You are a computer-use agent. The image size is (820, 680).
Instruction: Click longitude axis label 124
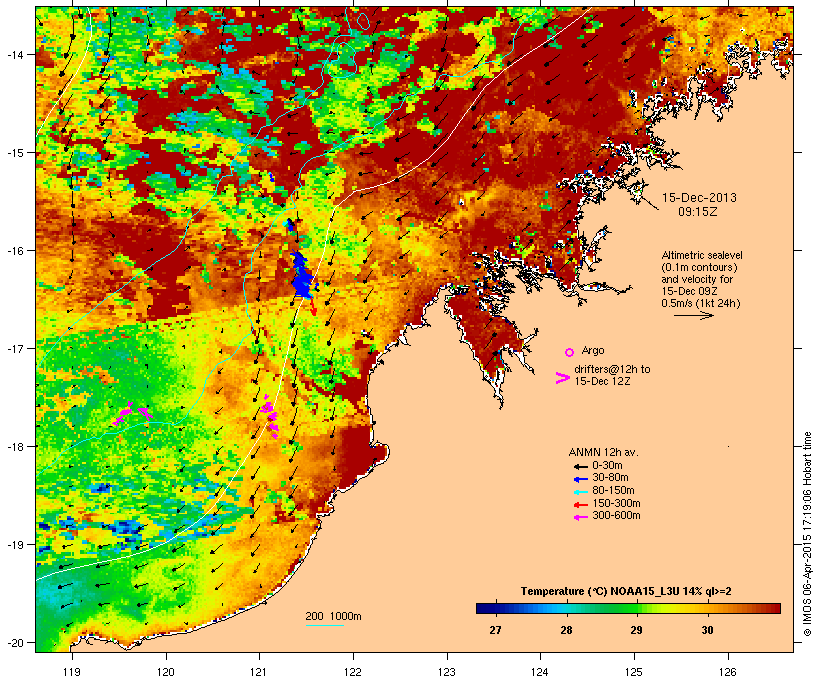[540, 672]
